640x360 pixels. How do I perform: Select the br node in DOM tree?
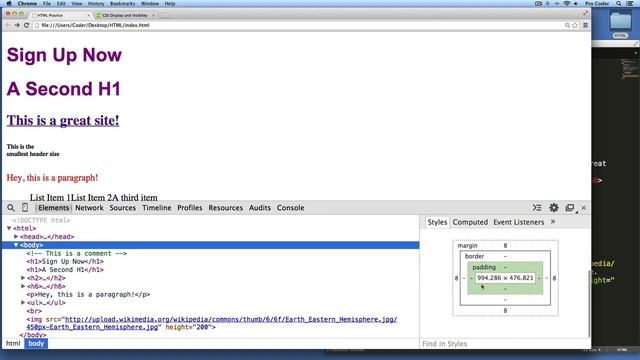pyautogui.click(x=34, y=311)
